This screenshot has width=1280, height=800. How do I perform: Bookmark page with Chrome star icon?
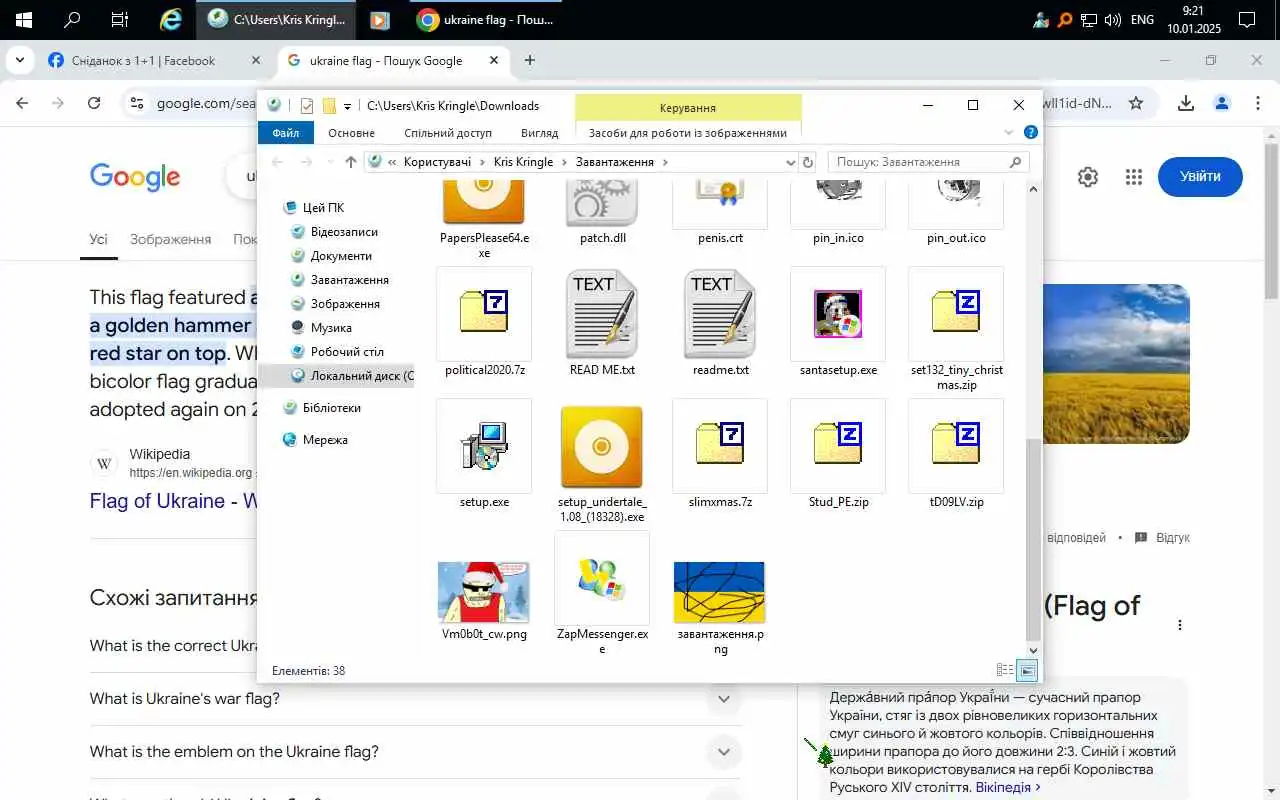click(1136, 103)
